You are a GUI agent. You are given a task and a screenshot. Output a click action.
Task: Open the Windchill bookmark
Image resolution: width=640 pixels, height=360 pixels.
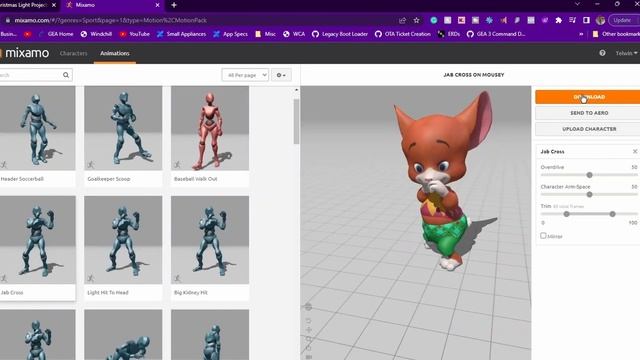pos(96,34)
